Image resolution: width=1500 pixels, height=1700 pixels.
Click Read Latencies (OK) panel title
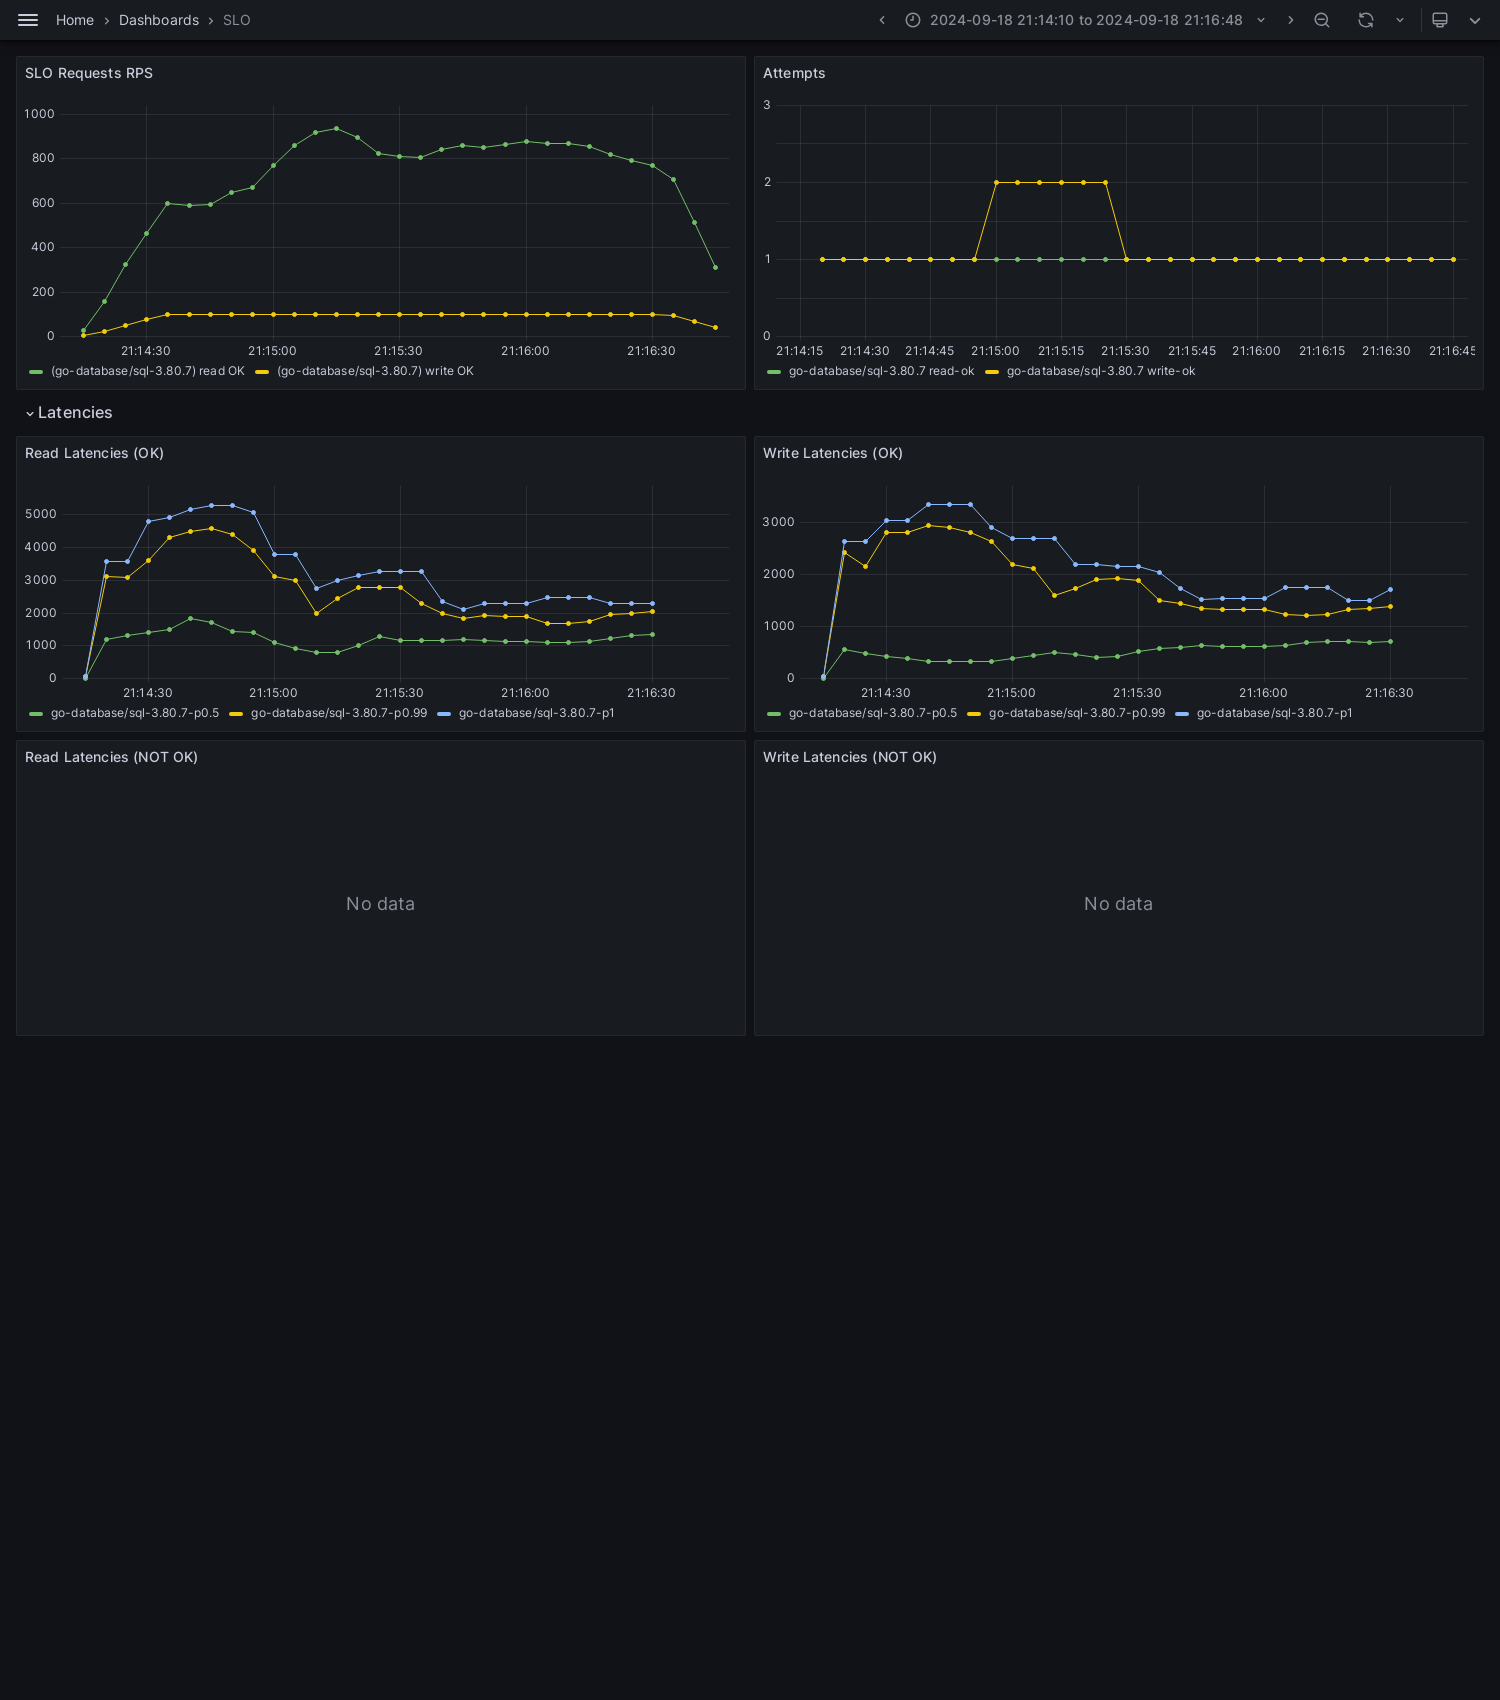94,453
